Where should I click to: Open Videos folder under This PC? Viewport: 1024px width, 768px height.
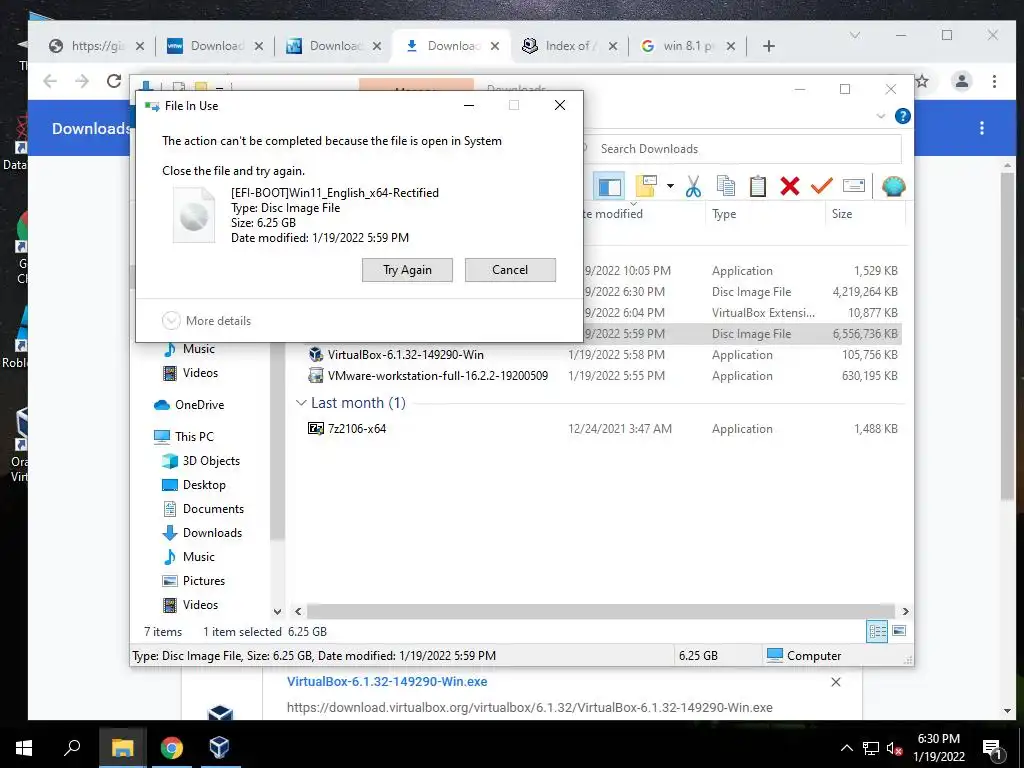pos(191,605)
